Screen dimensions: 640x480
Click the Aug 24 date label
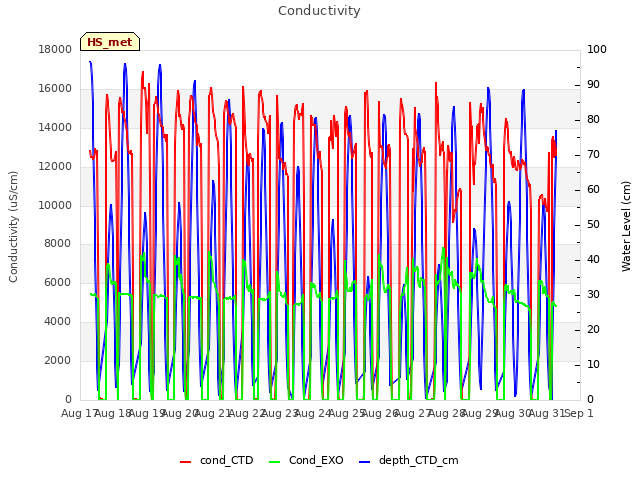(312, 413)
